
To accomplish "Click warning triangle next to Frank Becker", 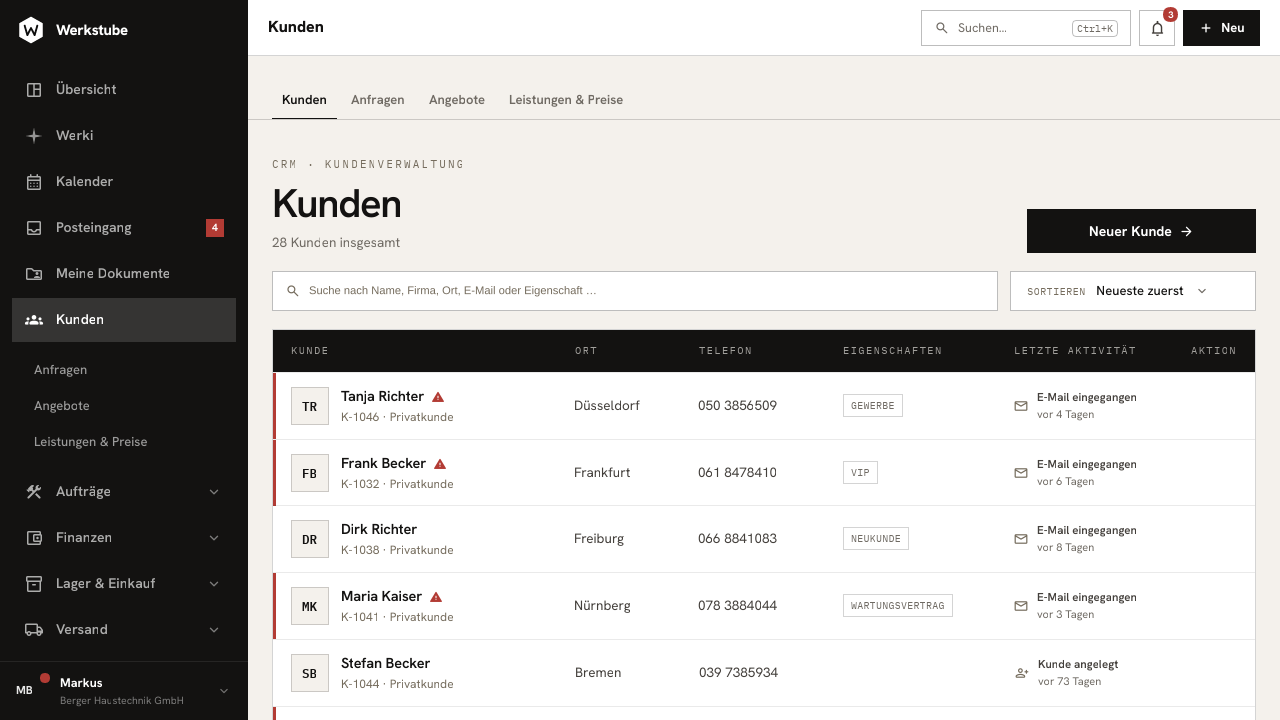I will pos(440,464).
